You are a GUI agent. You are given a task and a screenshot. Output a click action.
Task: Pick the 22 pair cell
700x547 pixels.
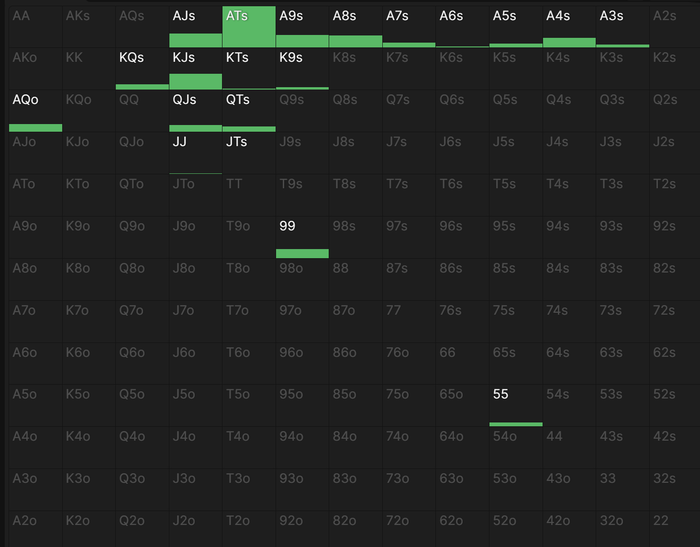click(675, 529)
